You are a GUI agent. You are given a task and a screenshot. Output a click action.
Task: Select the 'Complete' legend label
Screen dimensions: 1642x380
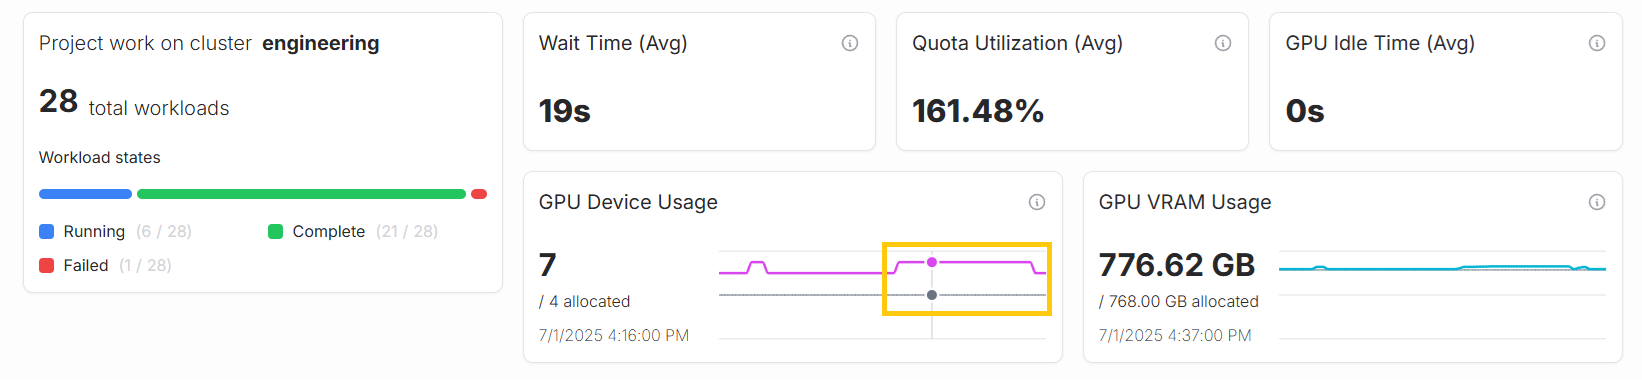[329, 232]
